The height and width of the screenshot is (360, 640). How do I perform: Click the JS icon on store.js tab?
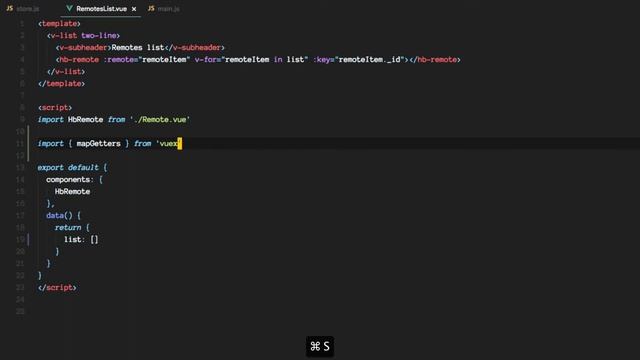[10, 8]
